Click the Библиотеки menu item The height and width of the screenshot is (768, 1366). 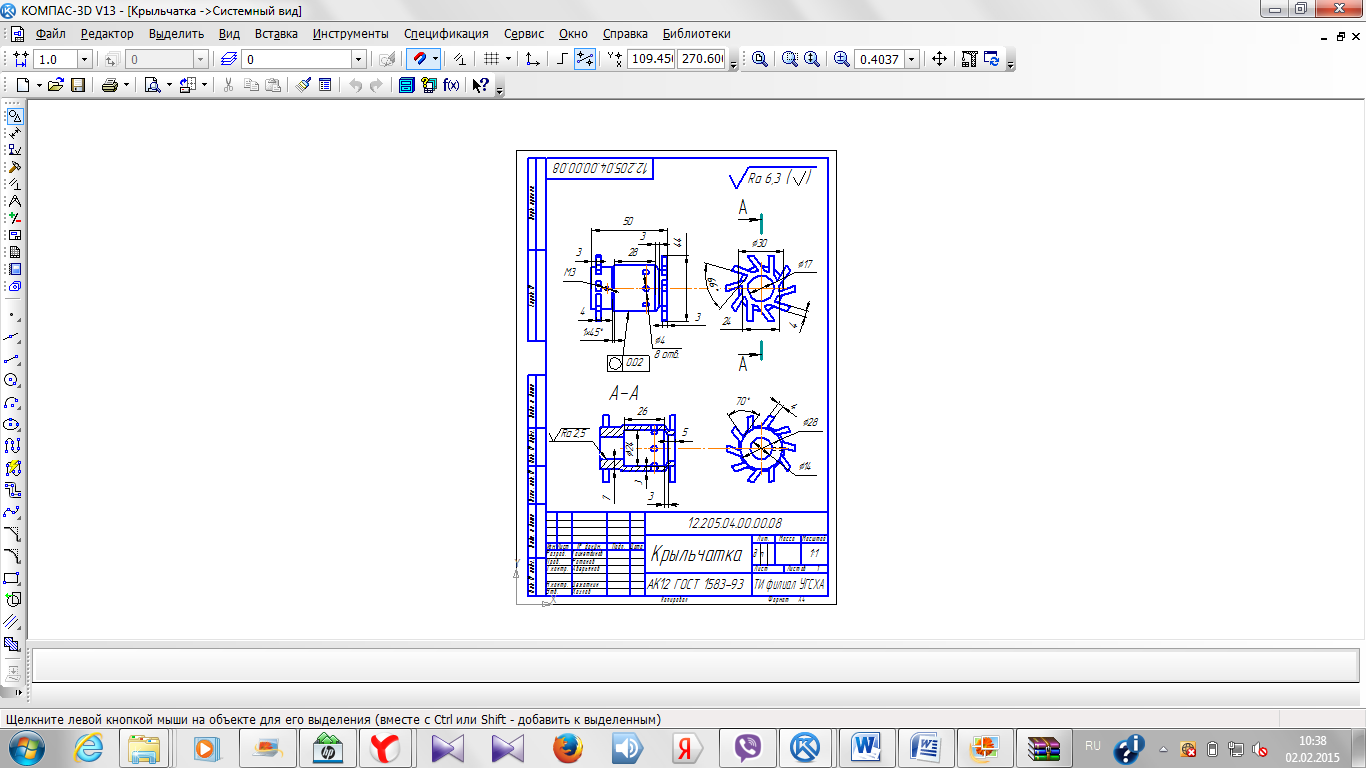coord(696,33)
